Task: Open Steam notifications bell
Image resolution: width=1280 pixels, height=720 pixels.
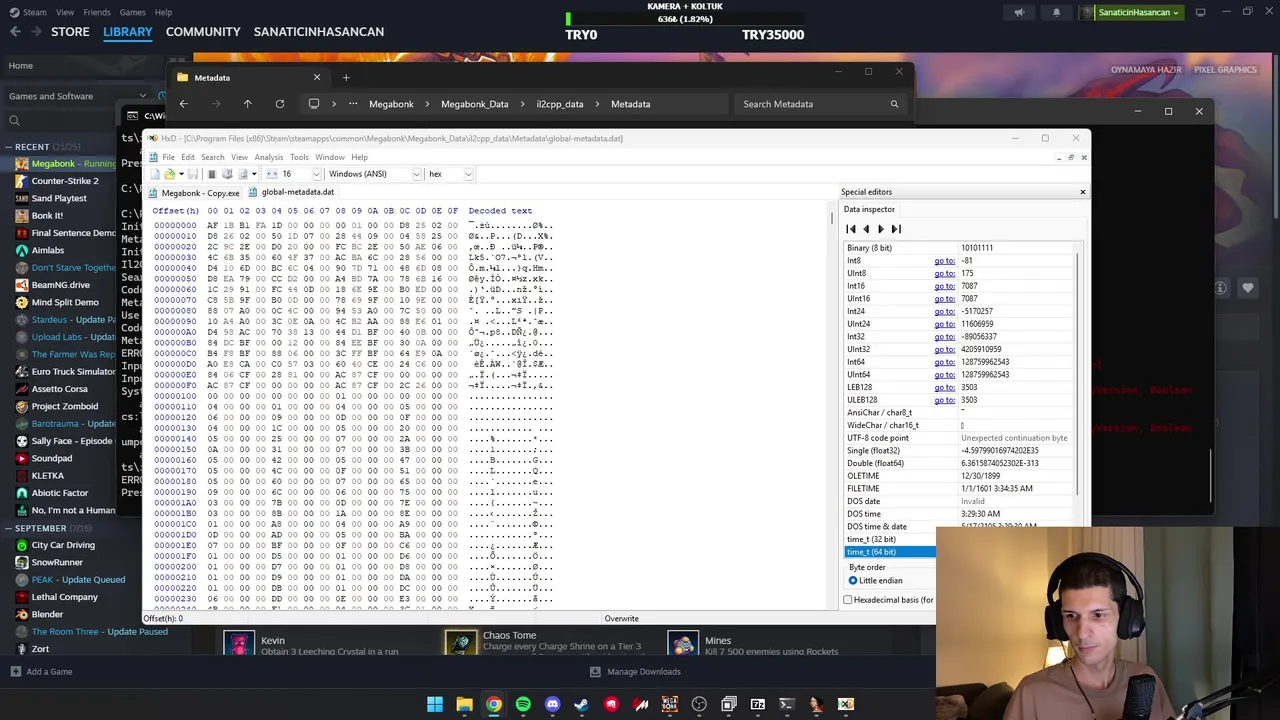Action: click(x=1056, y=12)
